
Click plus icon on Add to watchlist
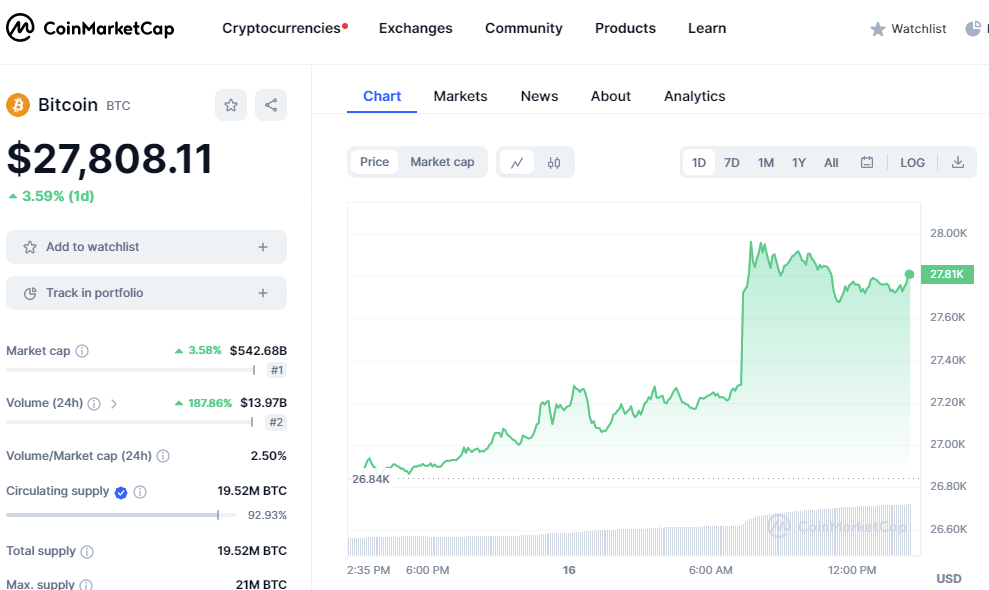click(263, 247)
